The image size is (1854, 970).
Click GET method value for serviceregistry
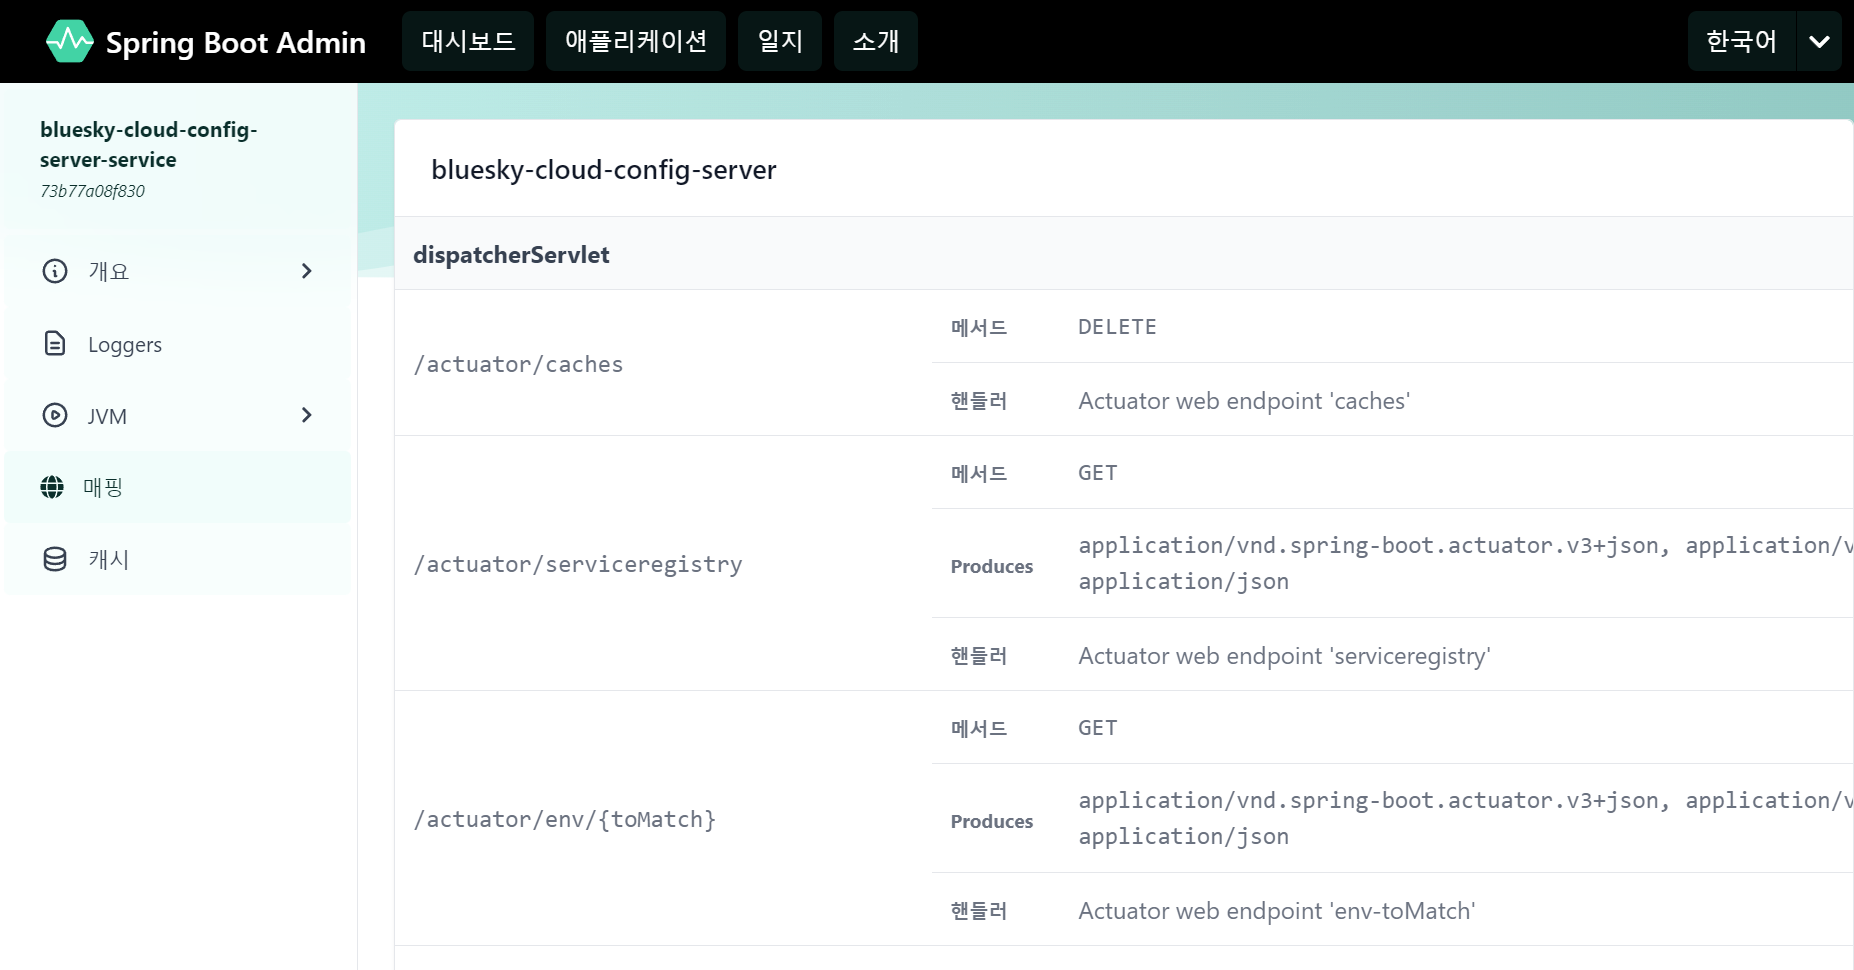1097,473
